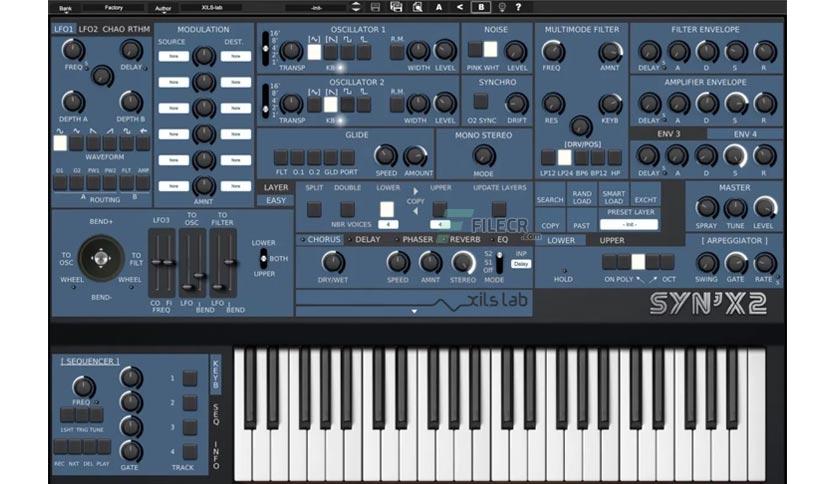Open the PRESET LAYER -init- dropdown

click(629, 224)
